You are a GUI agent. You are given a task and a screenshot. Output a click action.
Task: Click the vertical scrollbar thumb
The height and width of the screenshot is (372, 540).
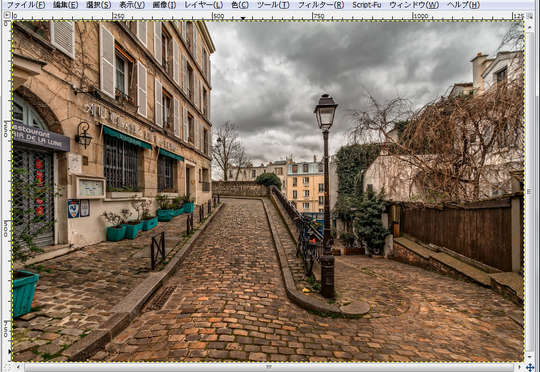coord(529,191)
